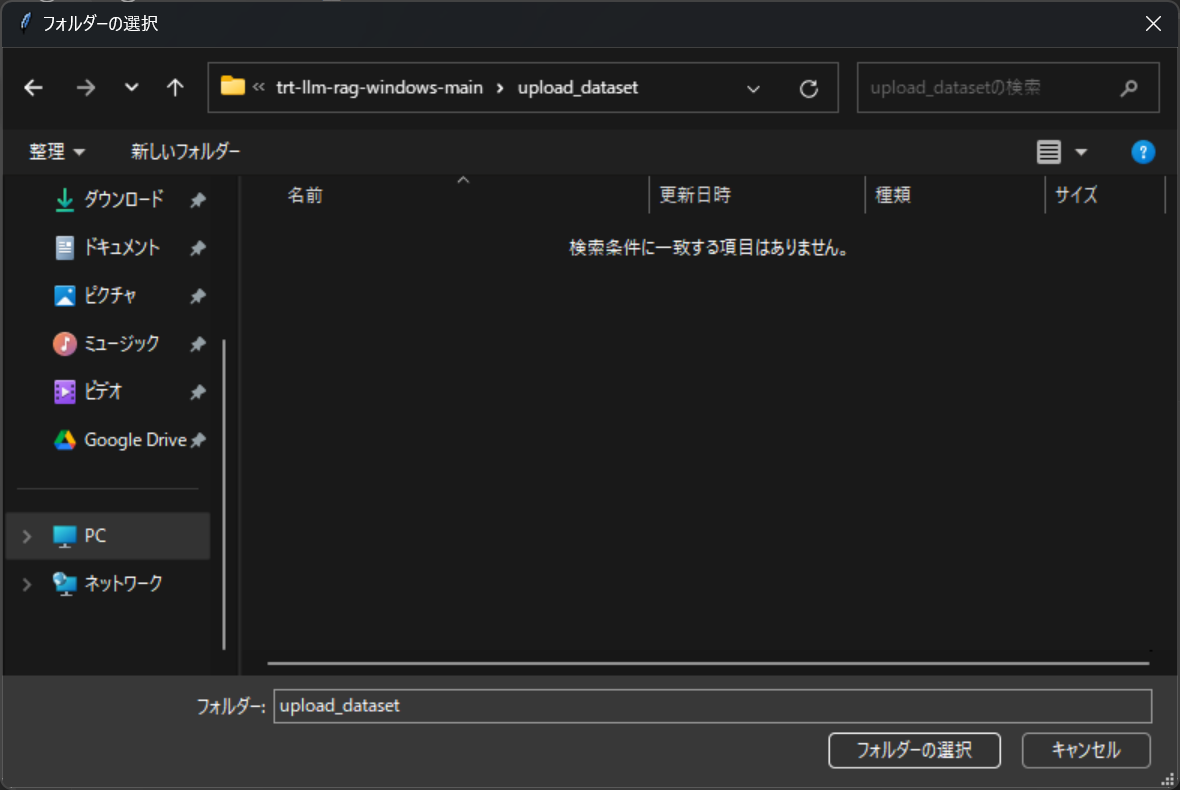Click the file list horizontal scrollbar
Image resolution: width=1180 pixels, height=790 pixels.
pyautogui.click(x=708, y=664)
